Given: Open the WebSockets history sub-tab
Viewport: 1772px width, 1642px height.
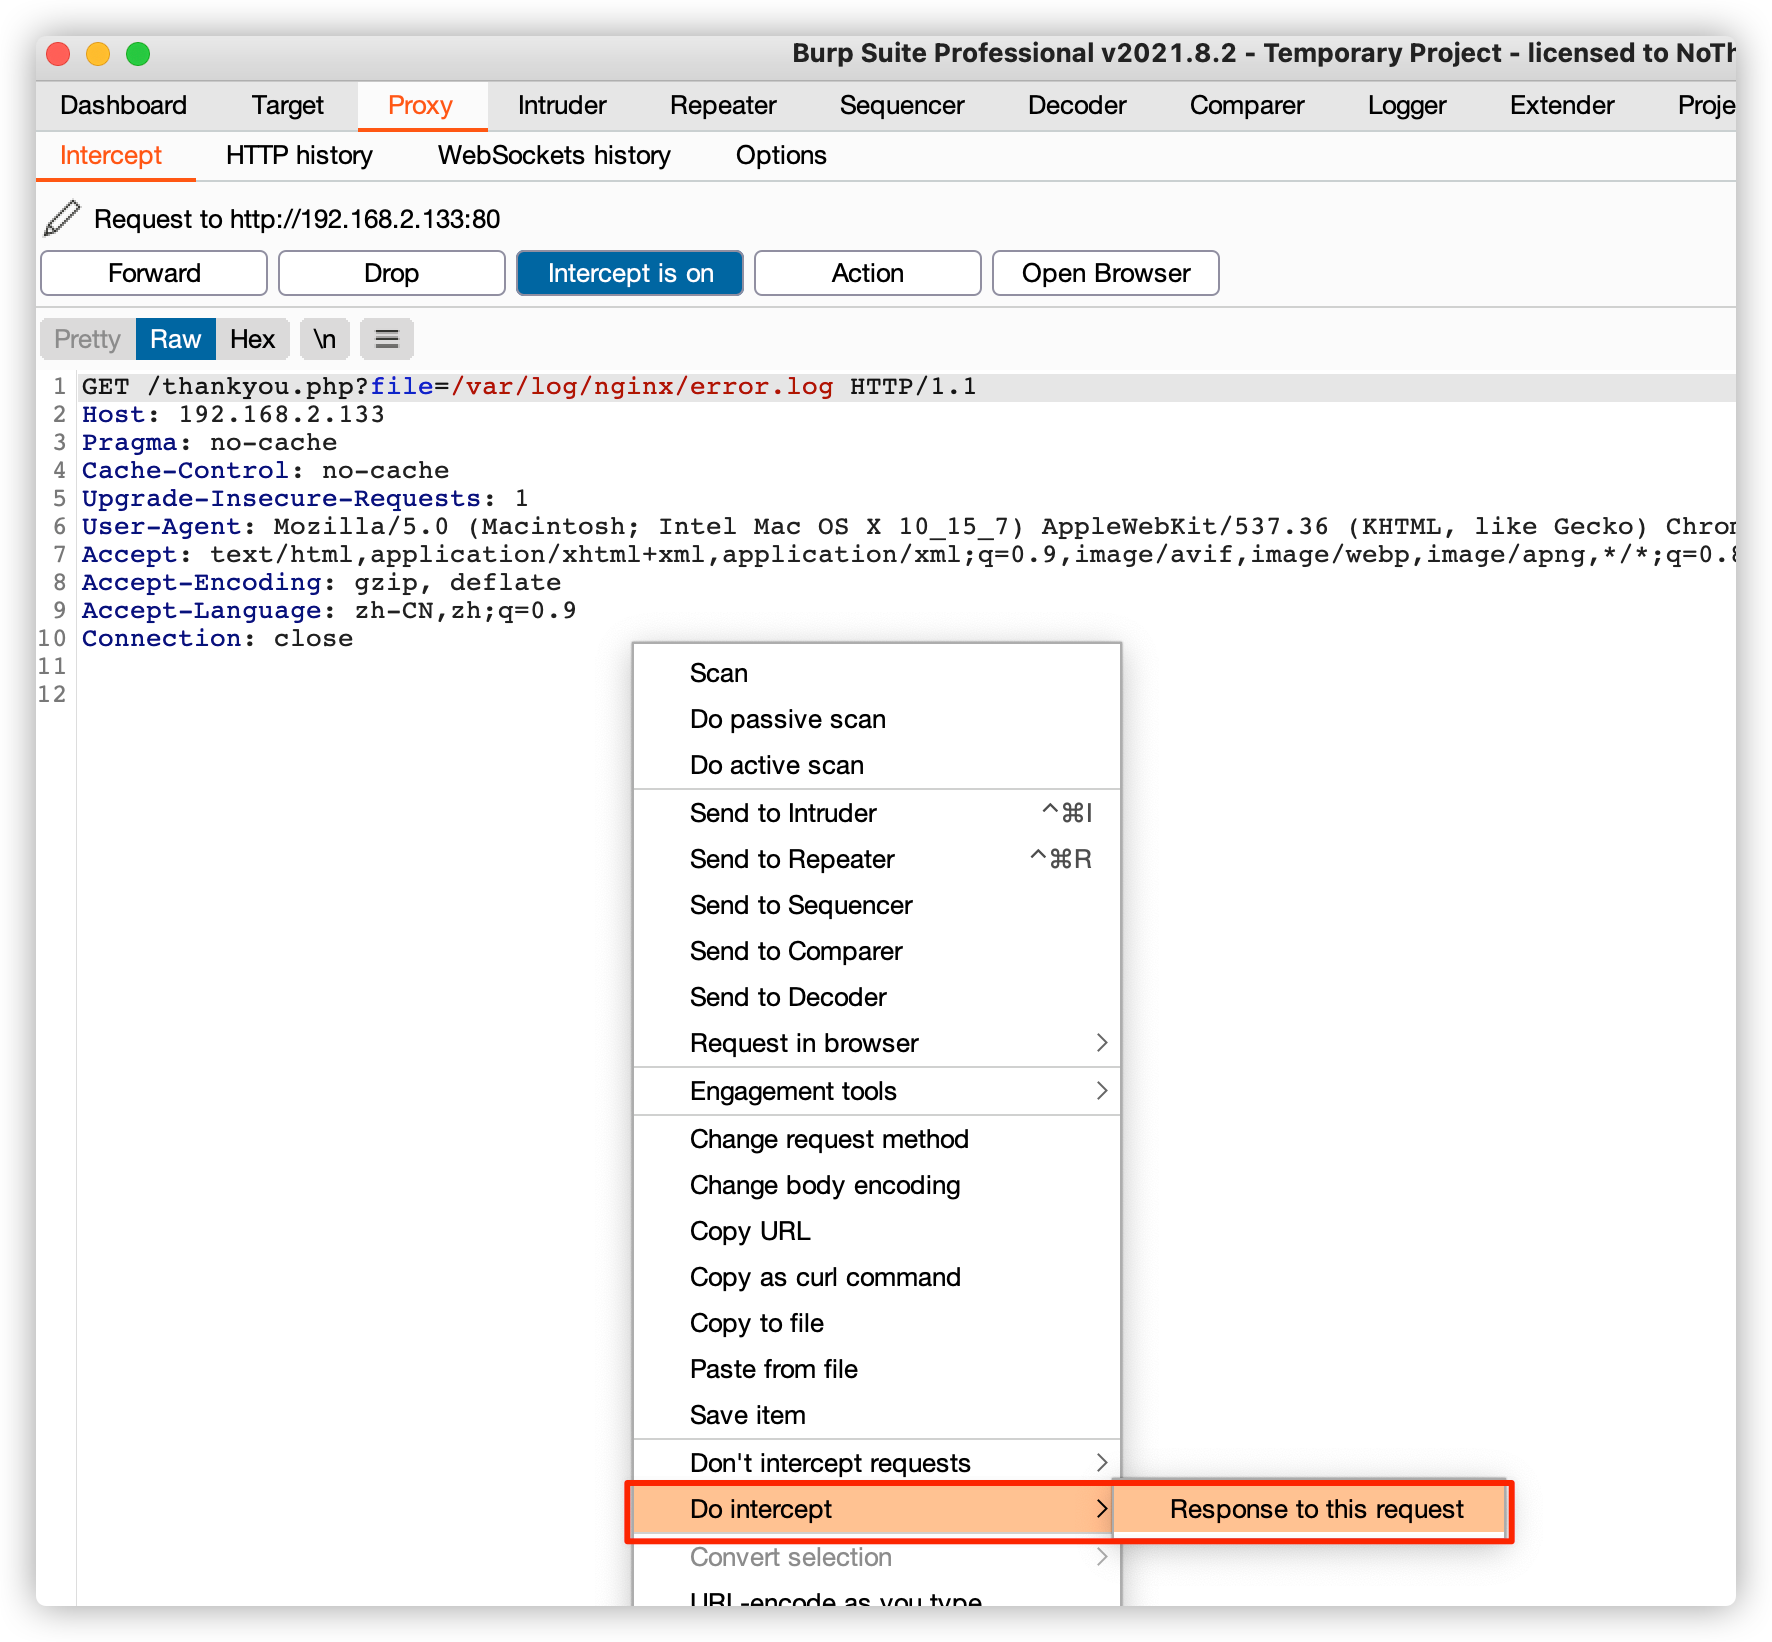Looking at the screenshot, I should (554, 155).
